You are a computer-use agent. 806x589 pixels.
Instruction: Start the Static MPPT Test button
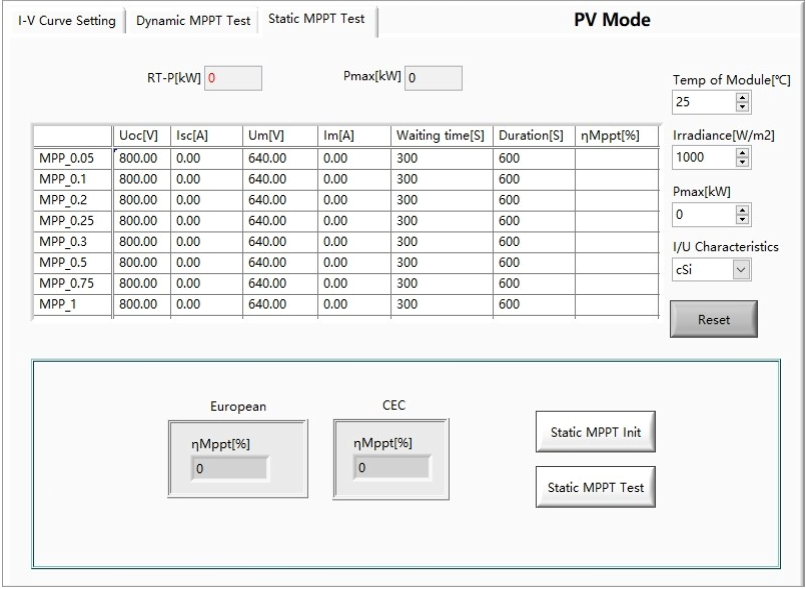point(596,489)
